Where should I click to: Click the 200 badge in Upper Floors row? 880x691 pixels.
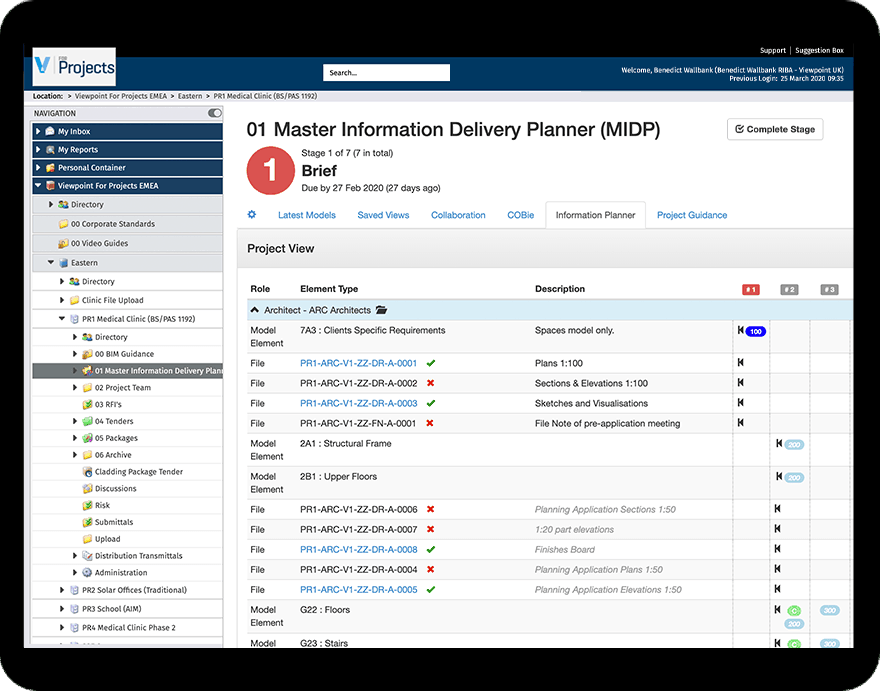point(794,478)
